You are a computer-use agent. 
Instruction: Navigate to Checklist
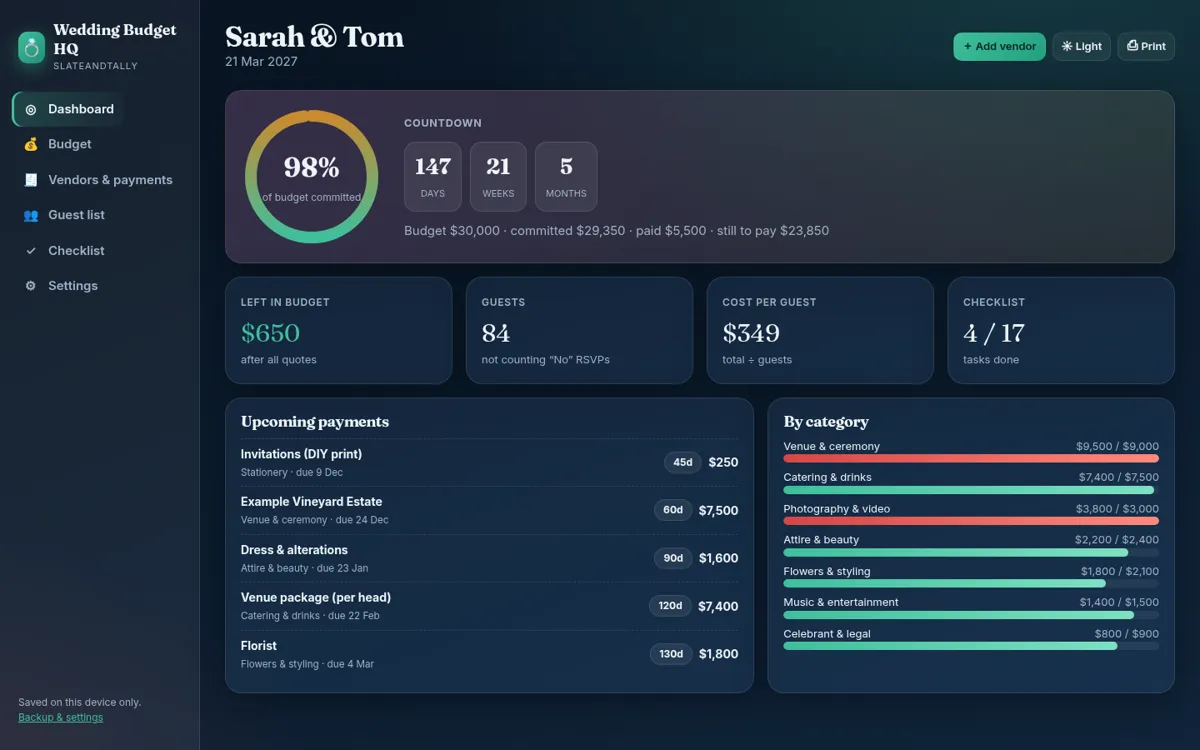tap(65, 251)
